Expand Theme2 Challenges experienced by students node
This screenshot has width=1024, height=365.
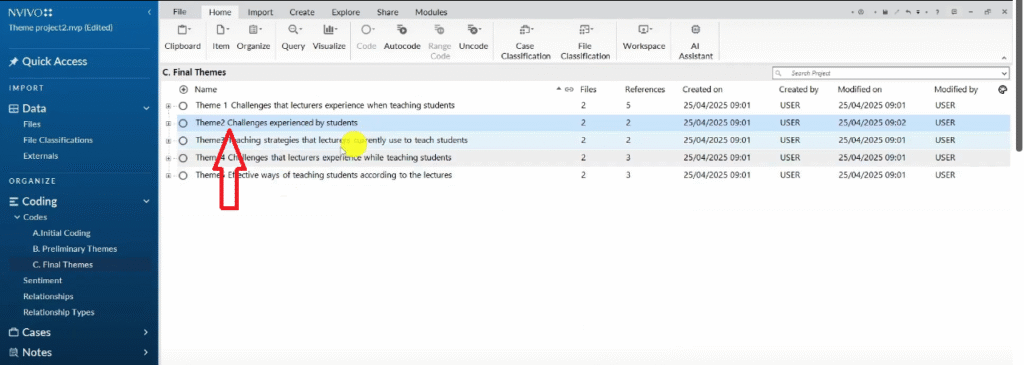[x=168, y=123]
